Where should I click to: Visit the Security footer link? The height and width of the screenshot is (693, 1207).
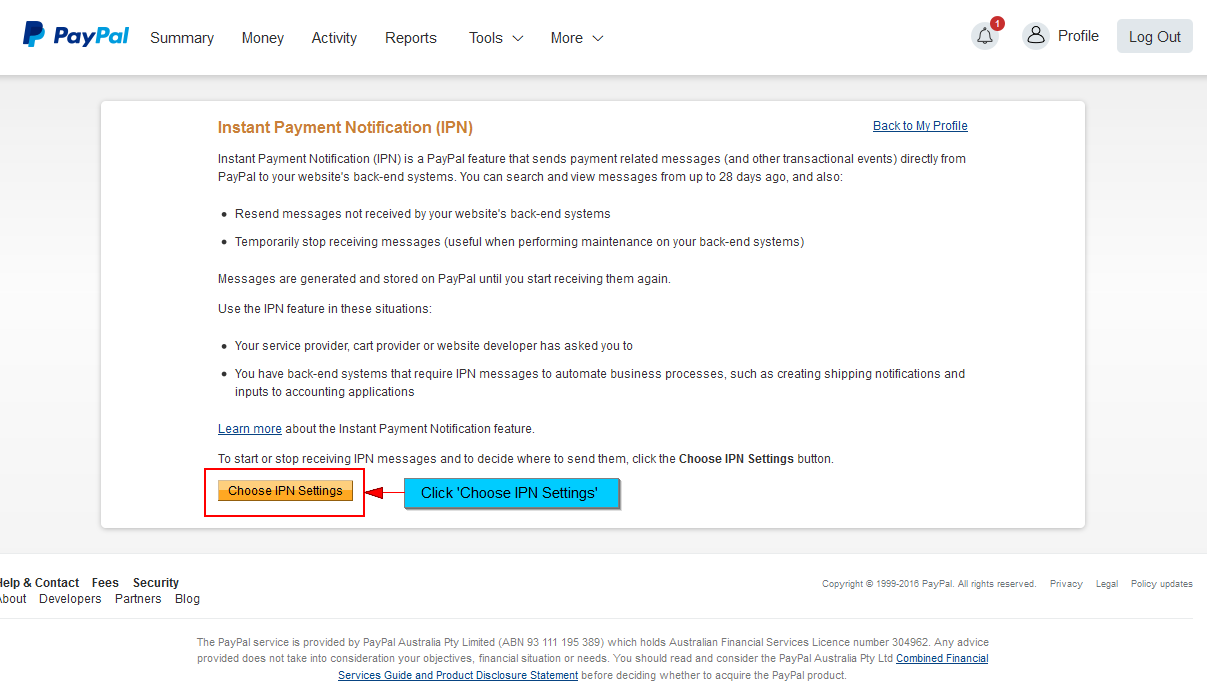pos(156,583)
